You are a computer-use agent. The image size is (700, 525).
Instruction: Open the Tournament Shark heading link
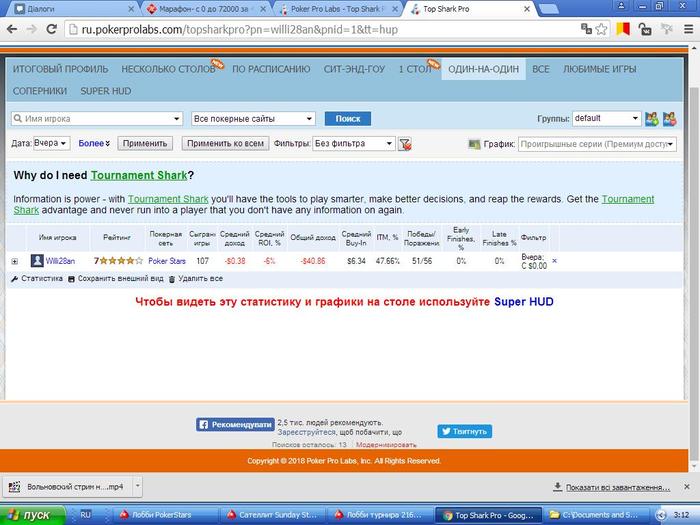pyautogui.click(x=139, y=175)
